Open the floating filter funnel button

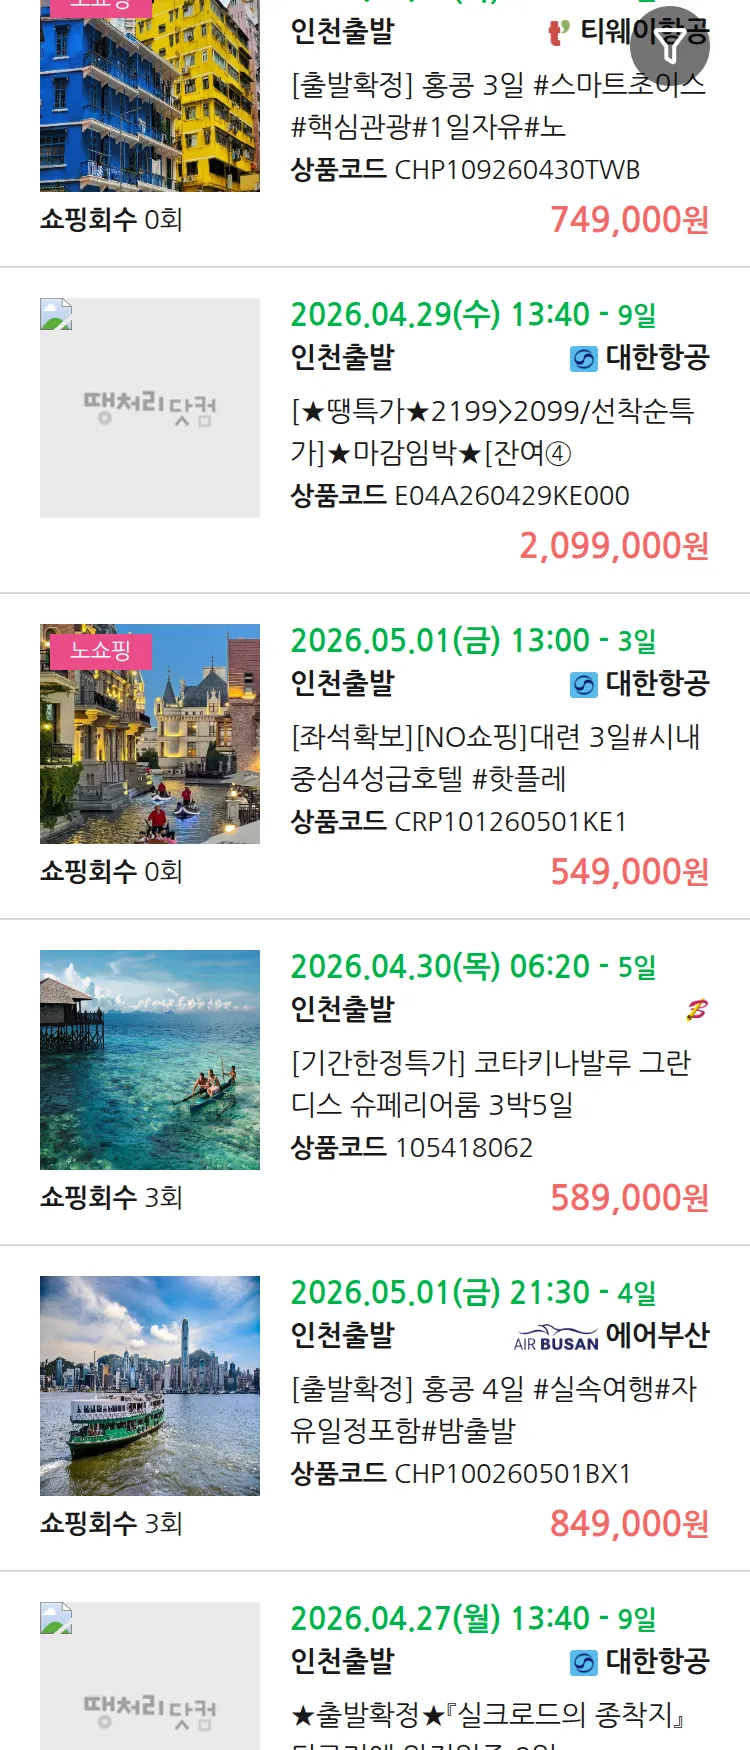670,45
